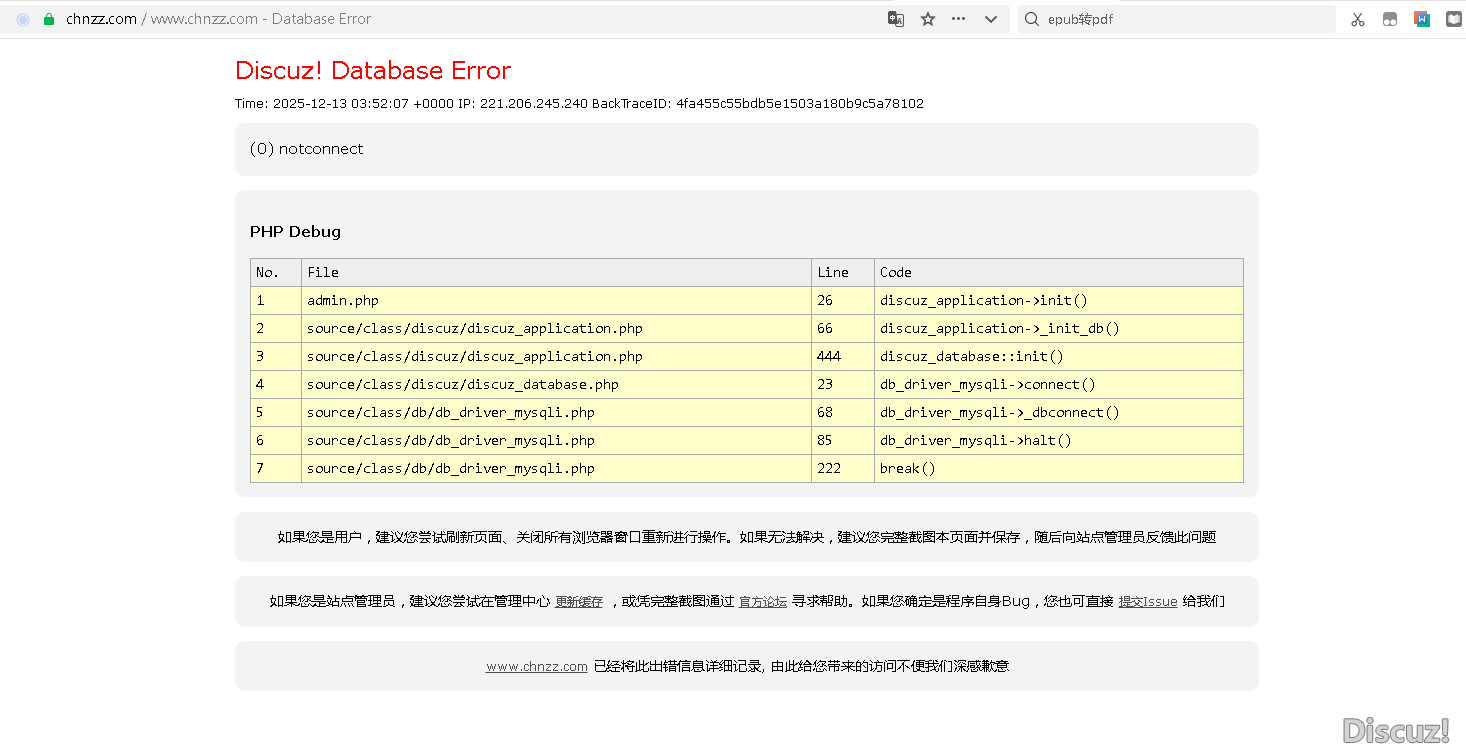Bookmark this page with the star icon
Image resolution: width=1466 pixels, height=755 pixels.
928,19
